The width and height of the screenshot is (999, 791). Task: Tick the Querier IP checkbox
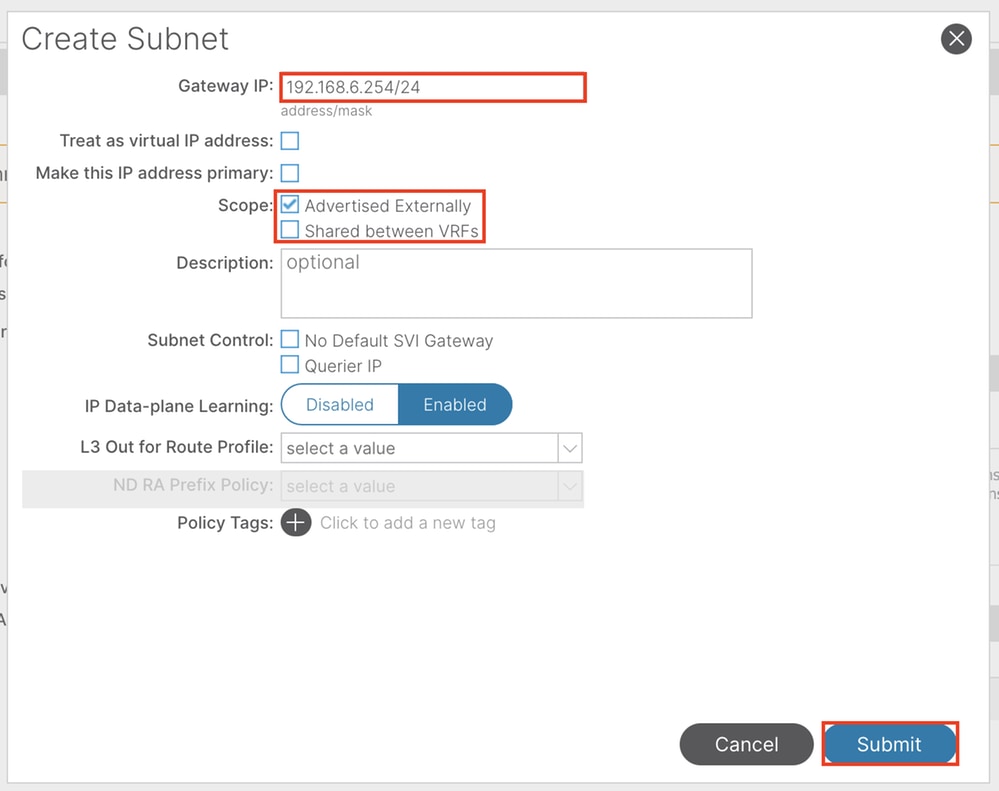(290, 365)
